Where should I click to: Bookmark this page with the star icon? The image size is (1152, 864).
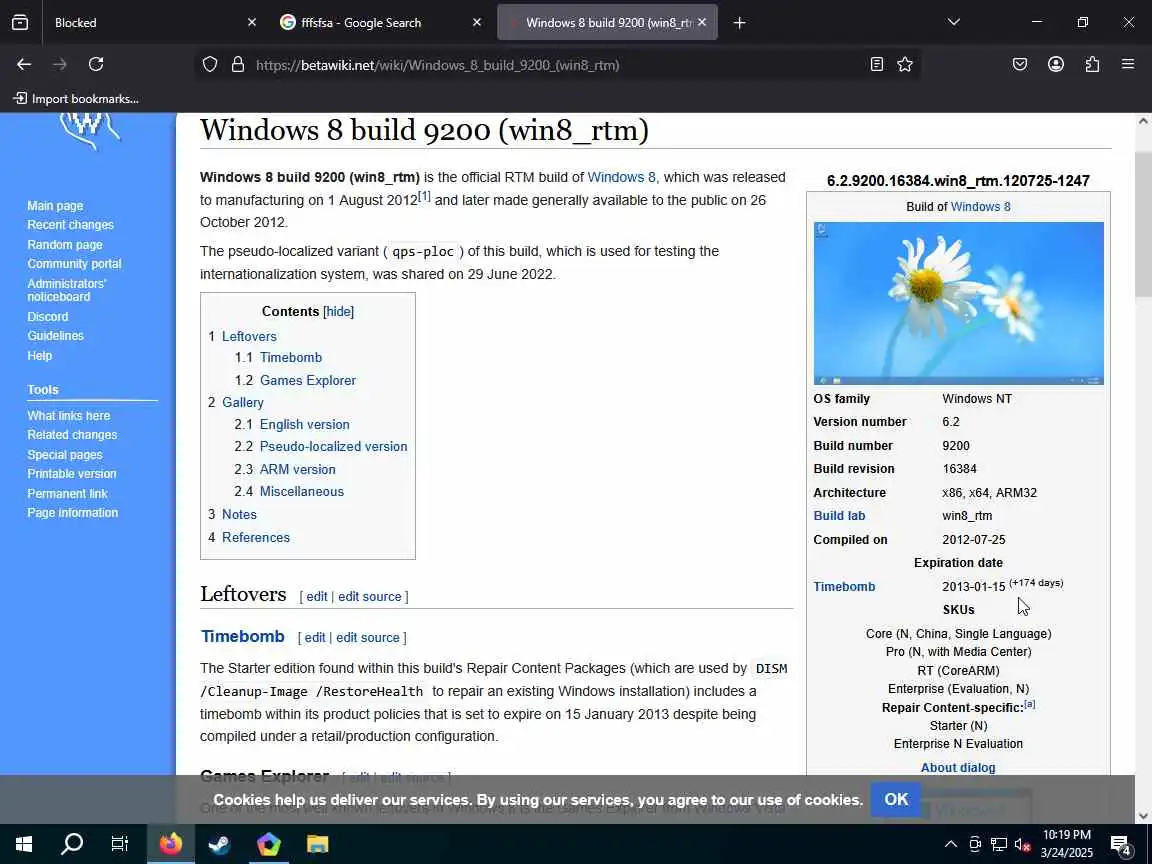point(905,65)
